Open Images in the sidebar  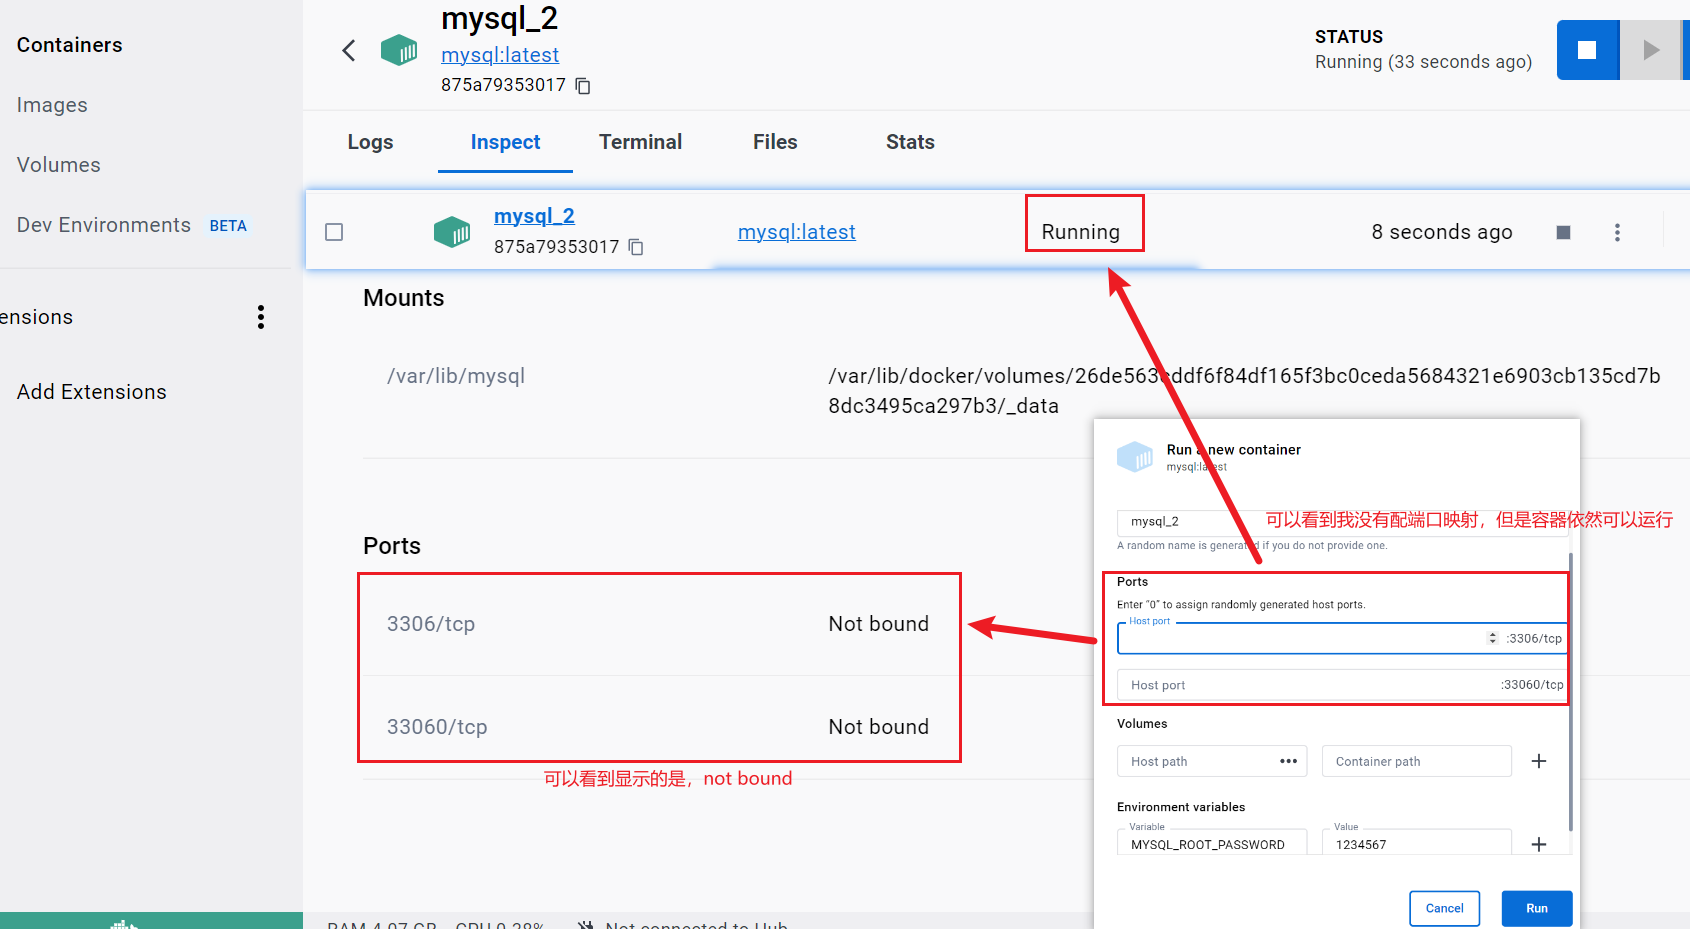coord(52,105)
